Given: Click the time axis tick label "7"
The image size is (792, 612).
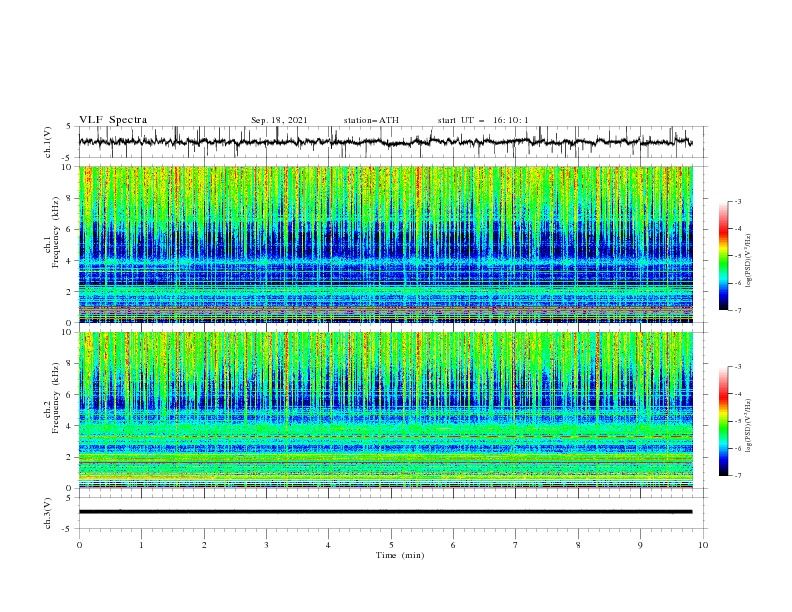Looking at the screenshot, I should [x=516, y=545].
